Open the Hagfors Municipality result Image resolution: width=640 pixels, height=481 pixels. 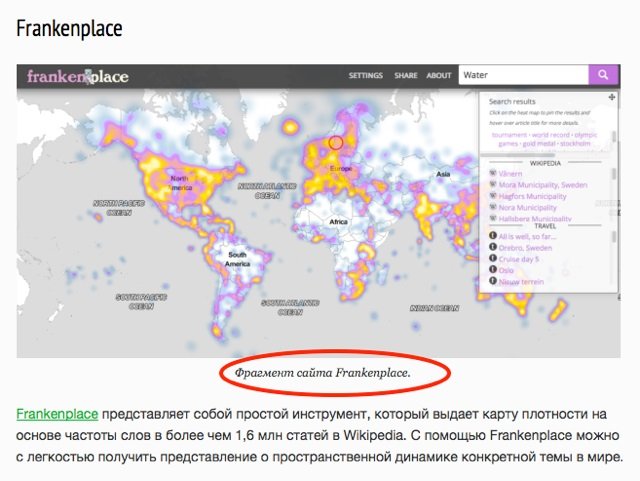(x=532, y=196)
